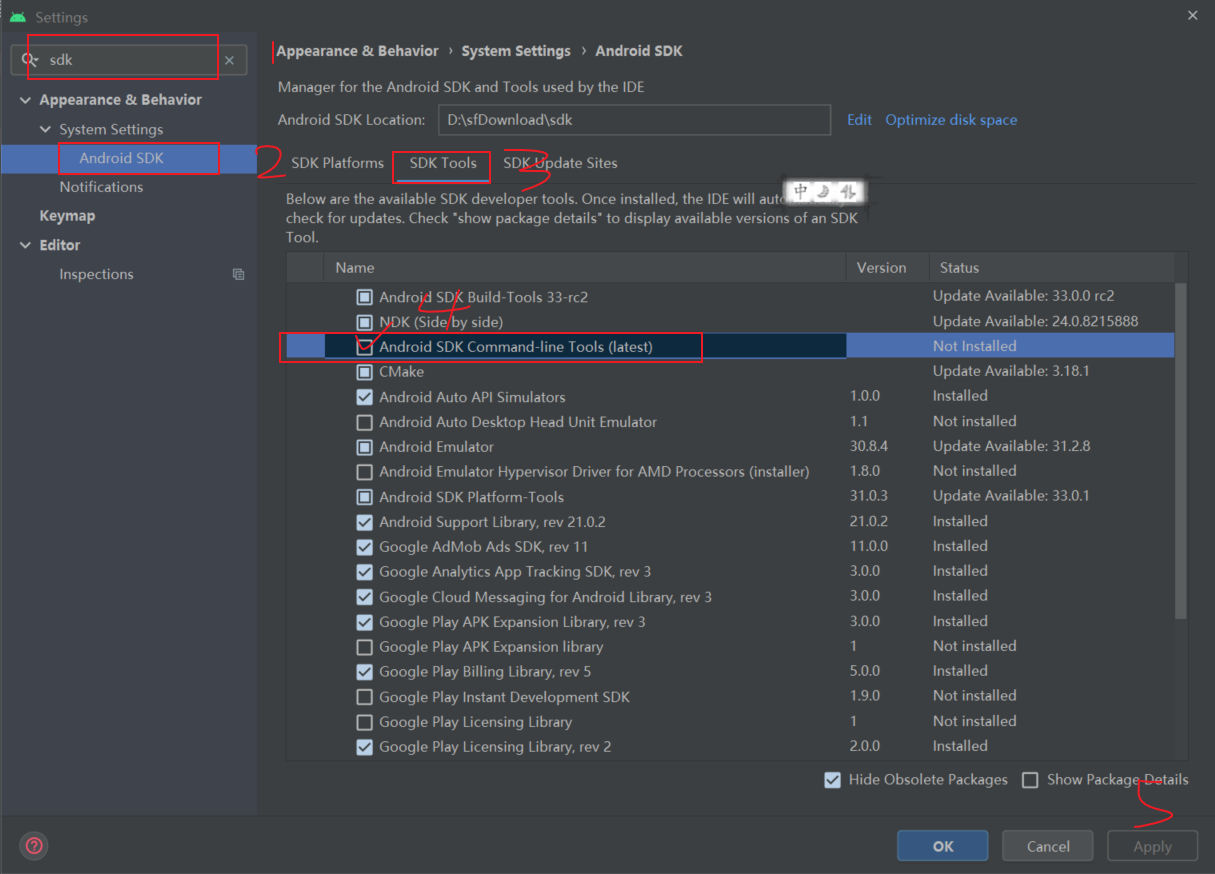This screenshot has width=1215, height=874.
Task: Switch to the SDK Platforms tab
Action: [x=337, y=163]
